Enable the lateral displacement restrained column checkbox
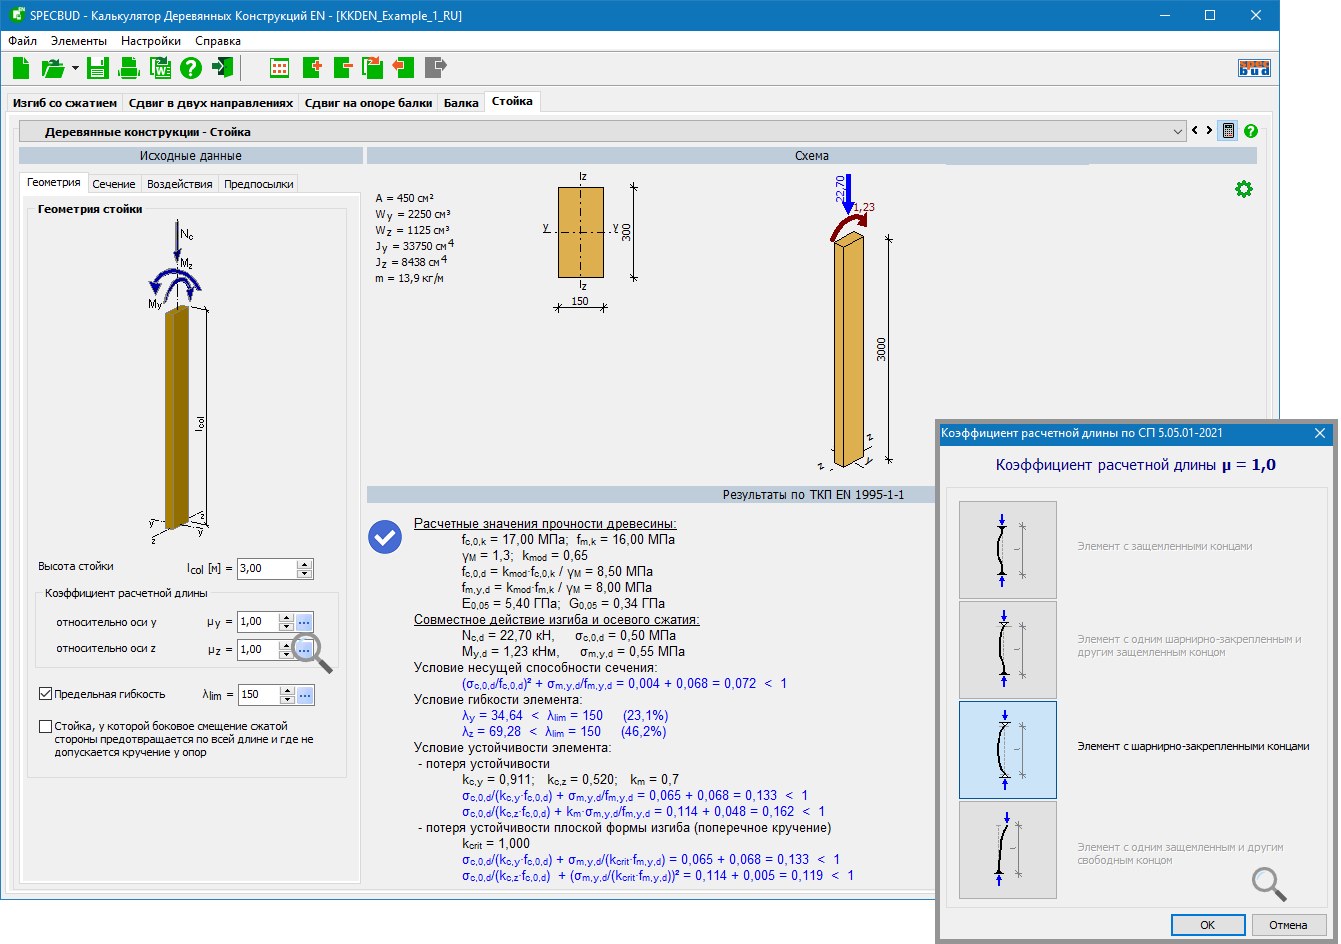The width and height of the screenshot is (1341, 944). (x=45, y=727)
